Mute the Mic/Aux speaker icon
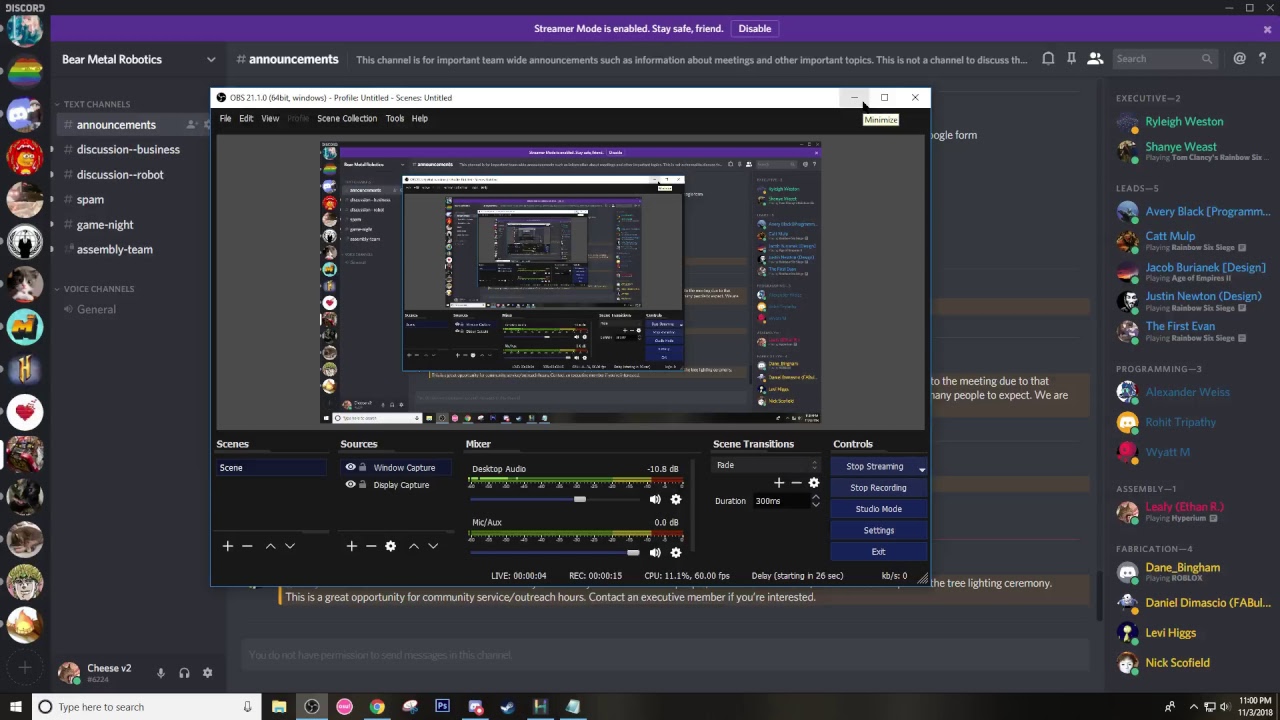This screenshot has height=720, width=1280. (655, 552)
